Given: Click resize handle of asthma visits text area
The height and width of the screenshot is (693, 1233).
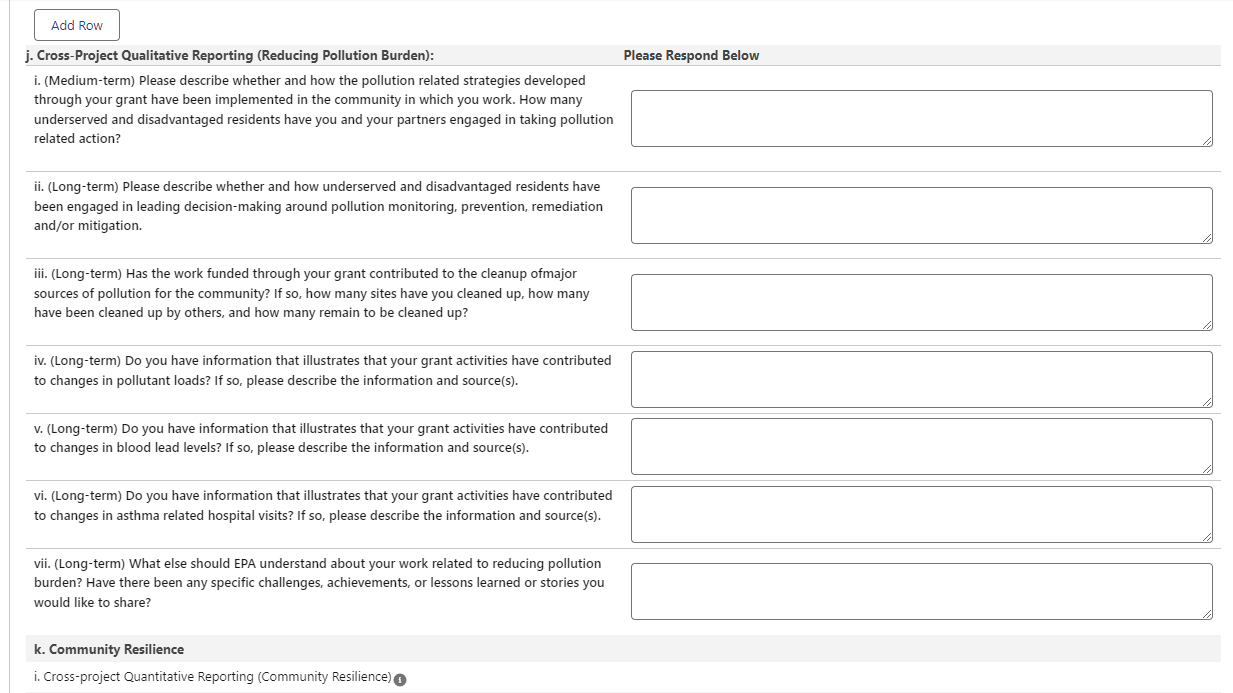Looking at the screenshot, I should 1207,537.
